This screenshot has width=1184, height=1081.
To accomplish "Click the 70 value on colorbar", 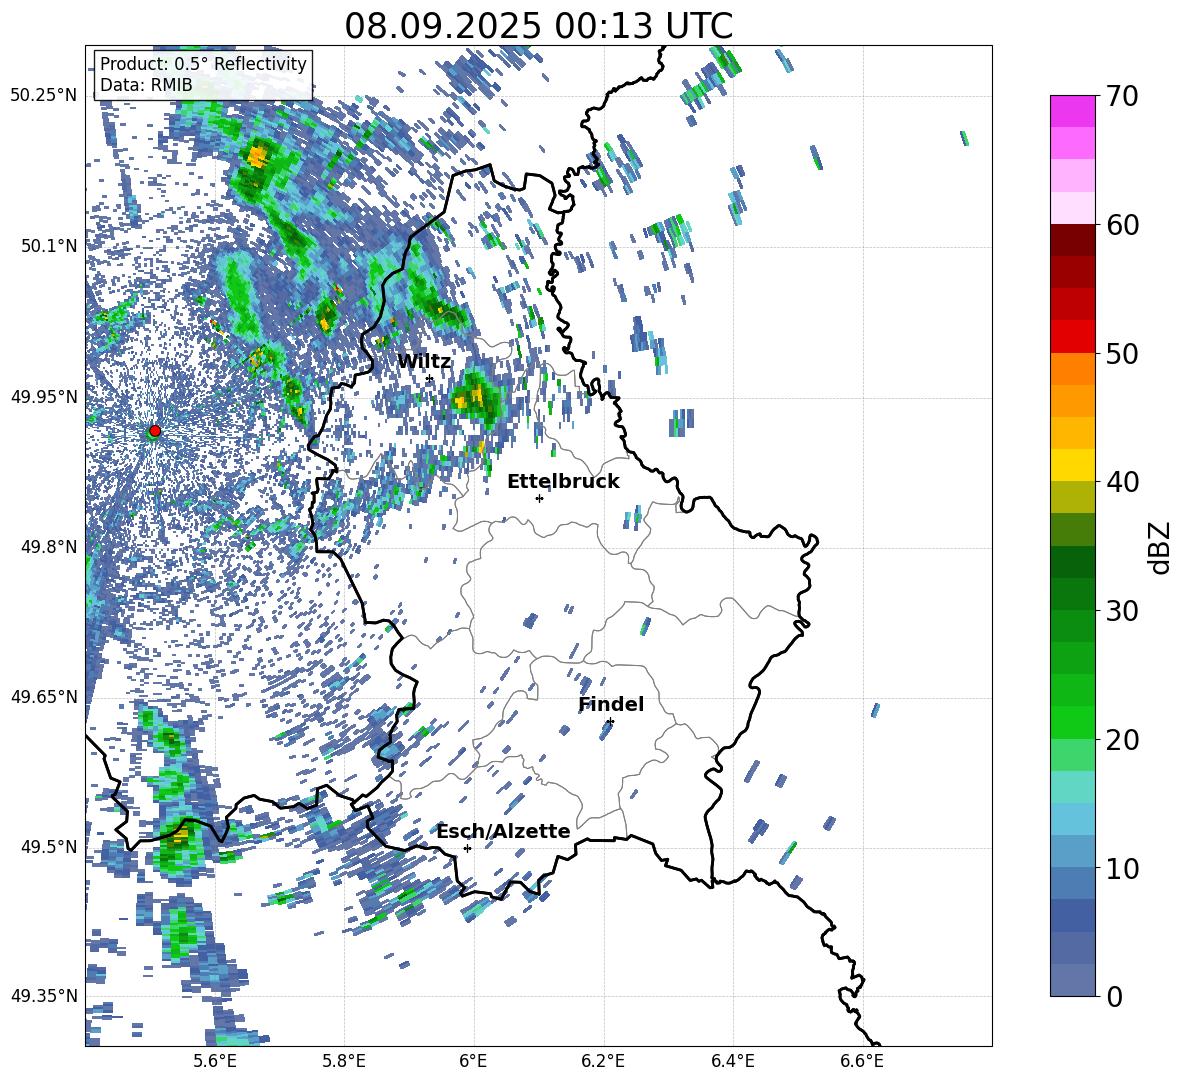I will pos(1122,97).
